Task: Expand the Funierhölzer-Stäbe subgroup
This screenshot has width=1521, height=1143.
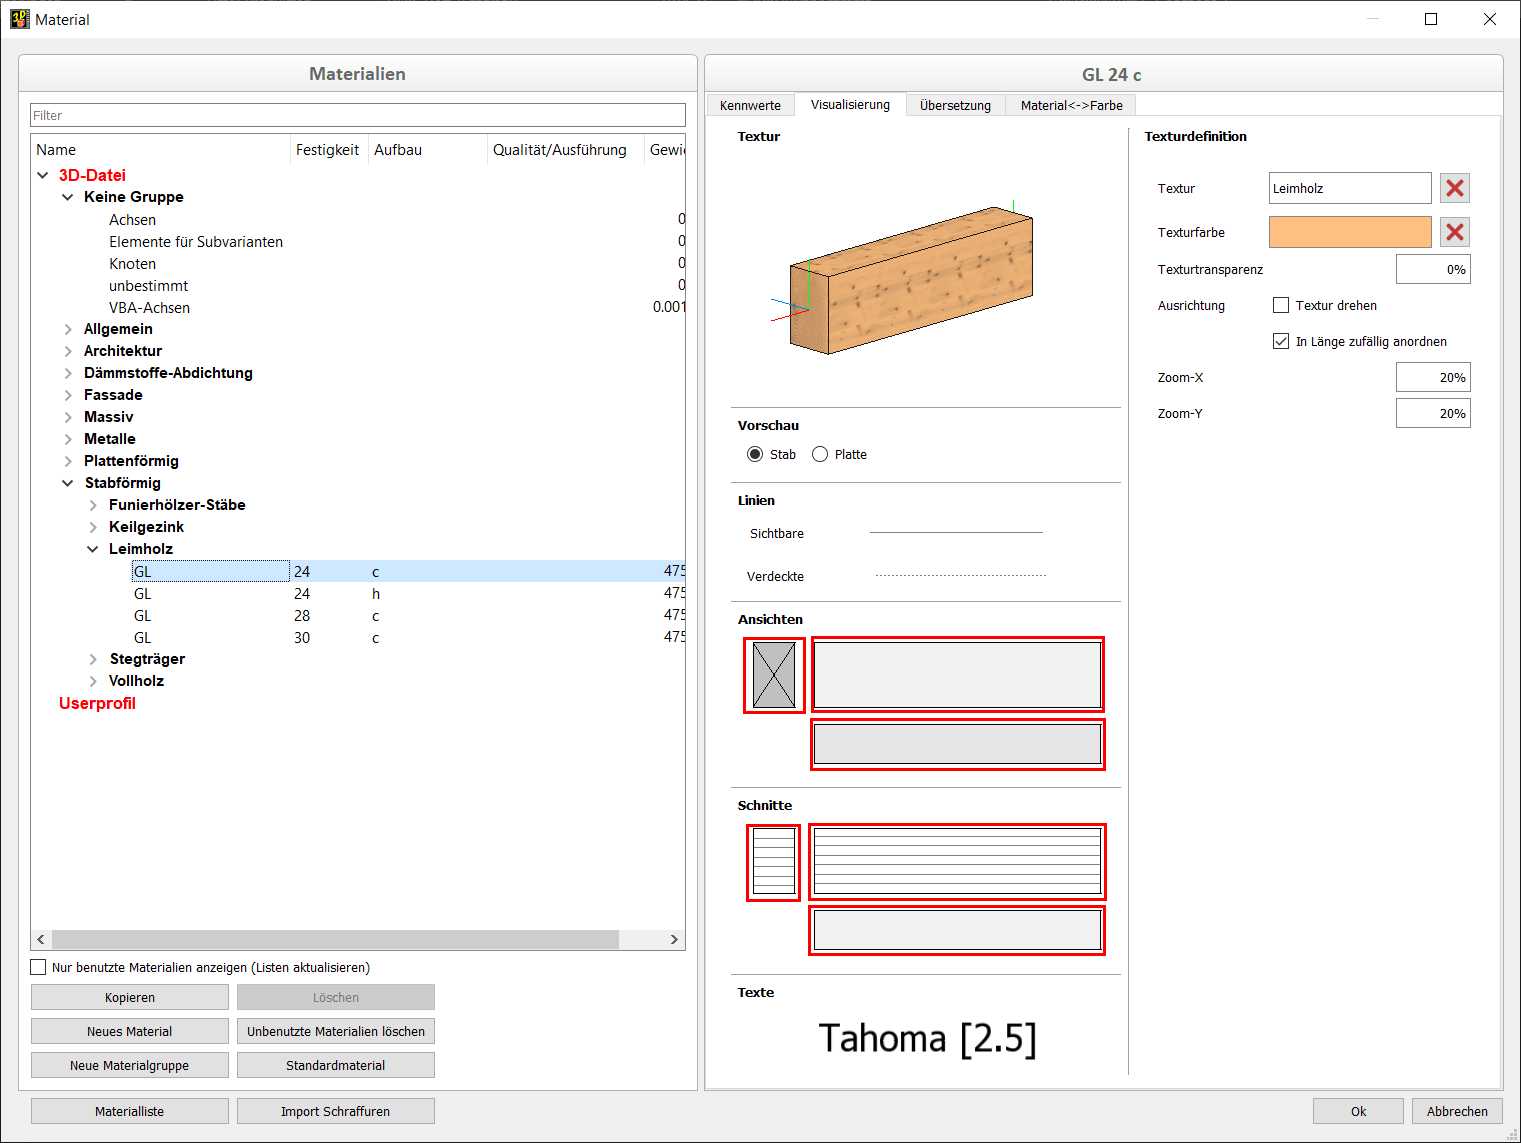Action: click(x=93, y=505)
